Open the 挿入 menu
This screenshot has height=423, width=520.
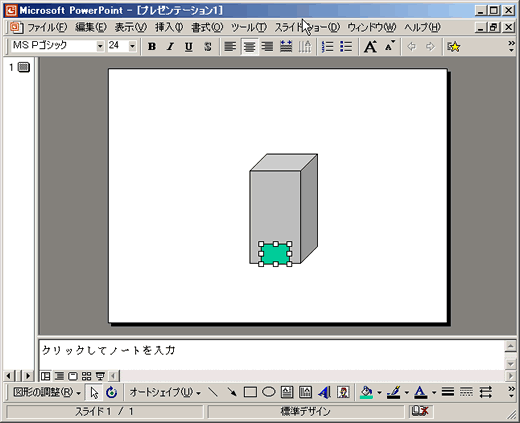169,27
